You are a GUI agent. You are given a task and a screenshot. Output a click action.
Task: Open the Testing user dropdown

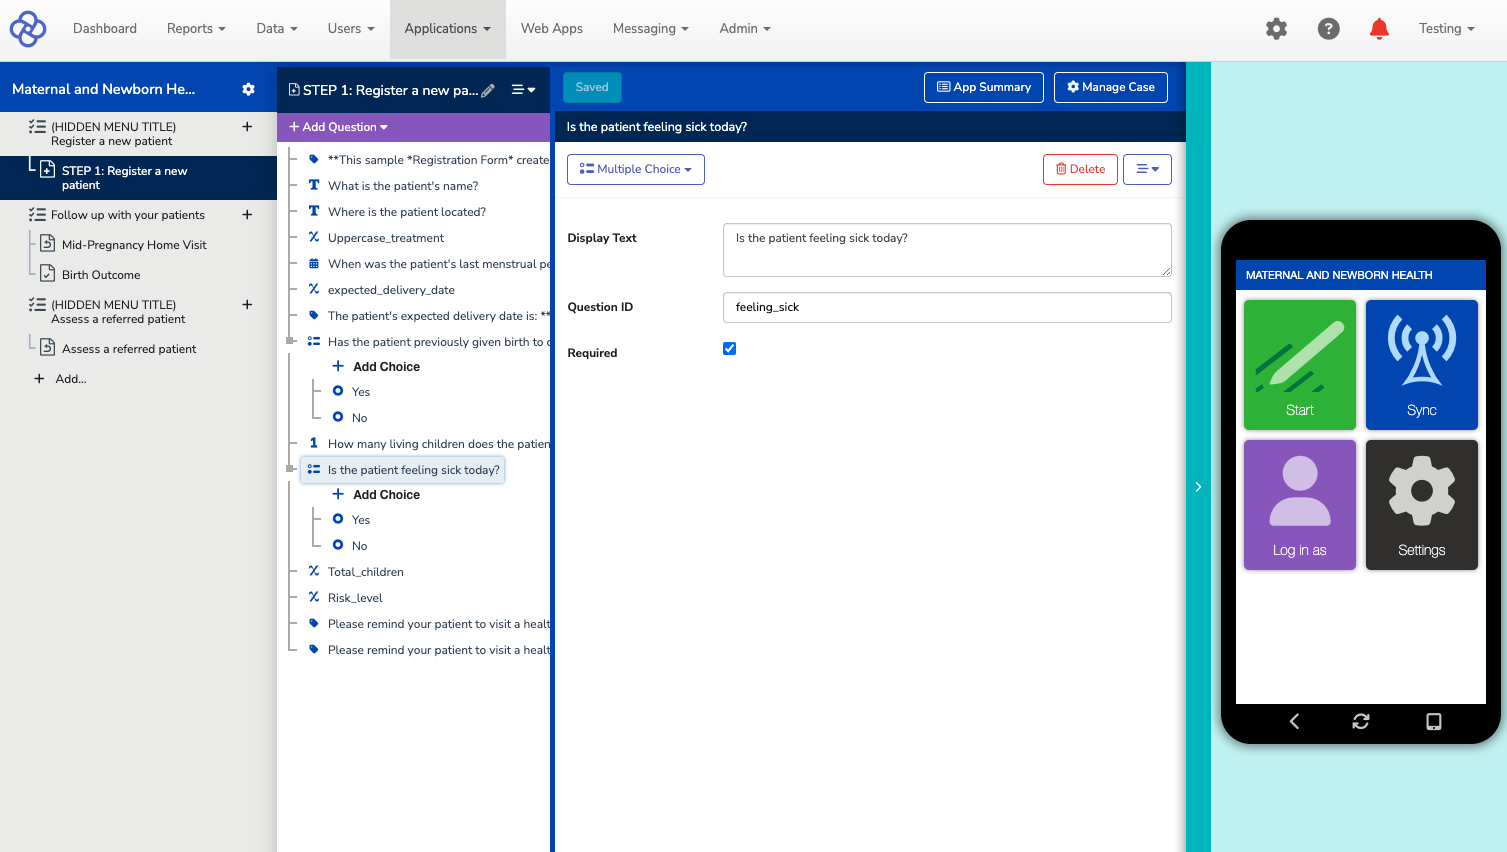[1446, 29]
